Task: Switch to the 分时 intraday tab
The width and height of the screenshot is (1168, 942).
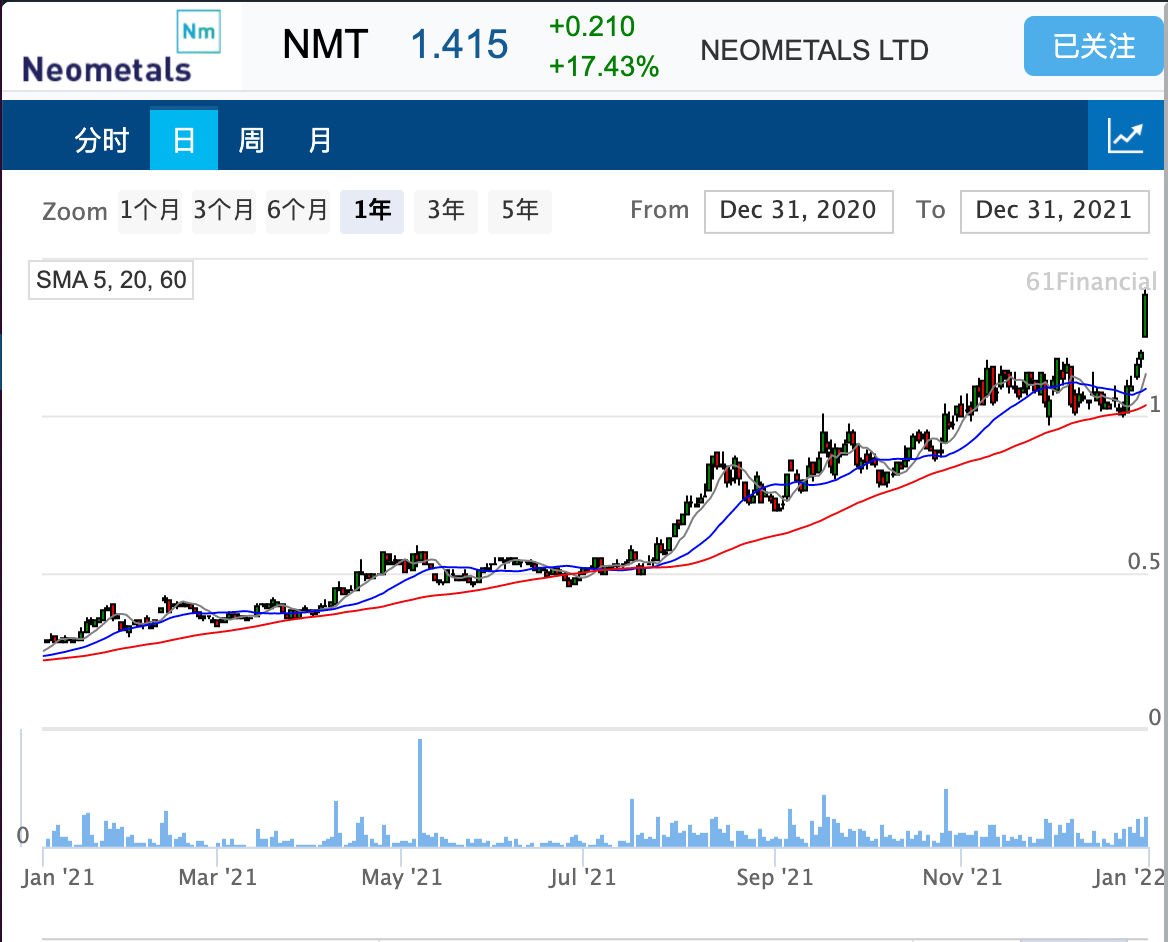Action: tap(101, 139)
